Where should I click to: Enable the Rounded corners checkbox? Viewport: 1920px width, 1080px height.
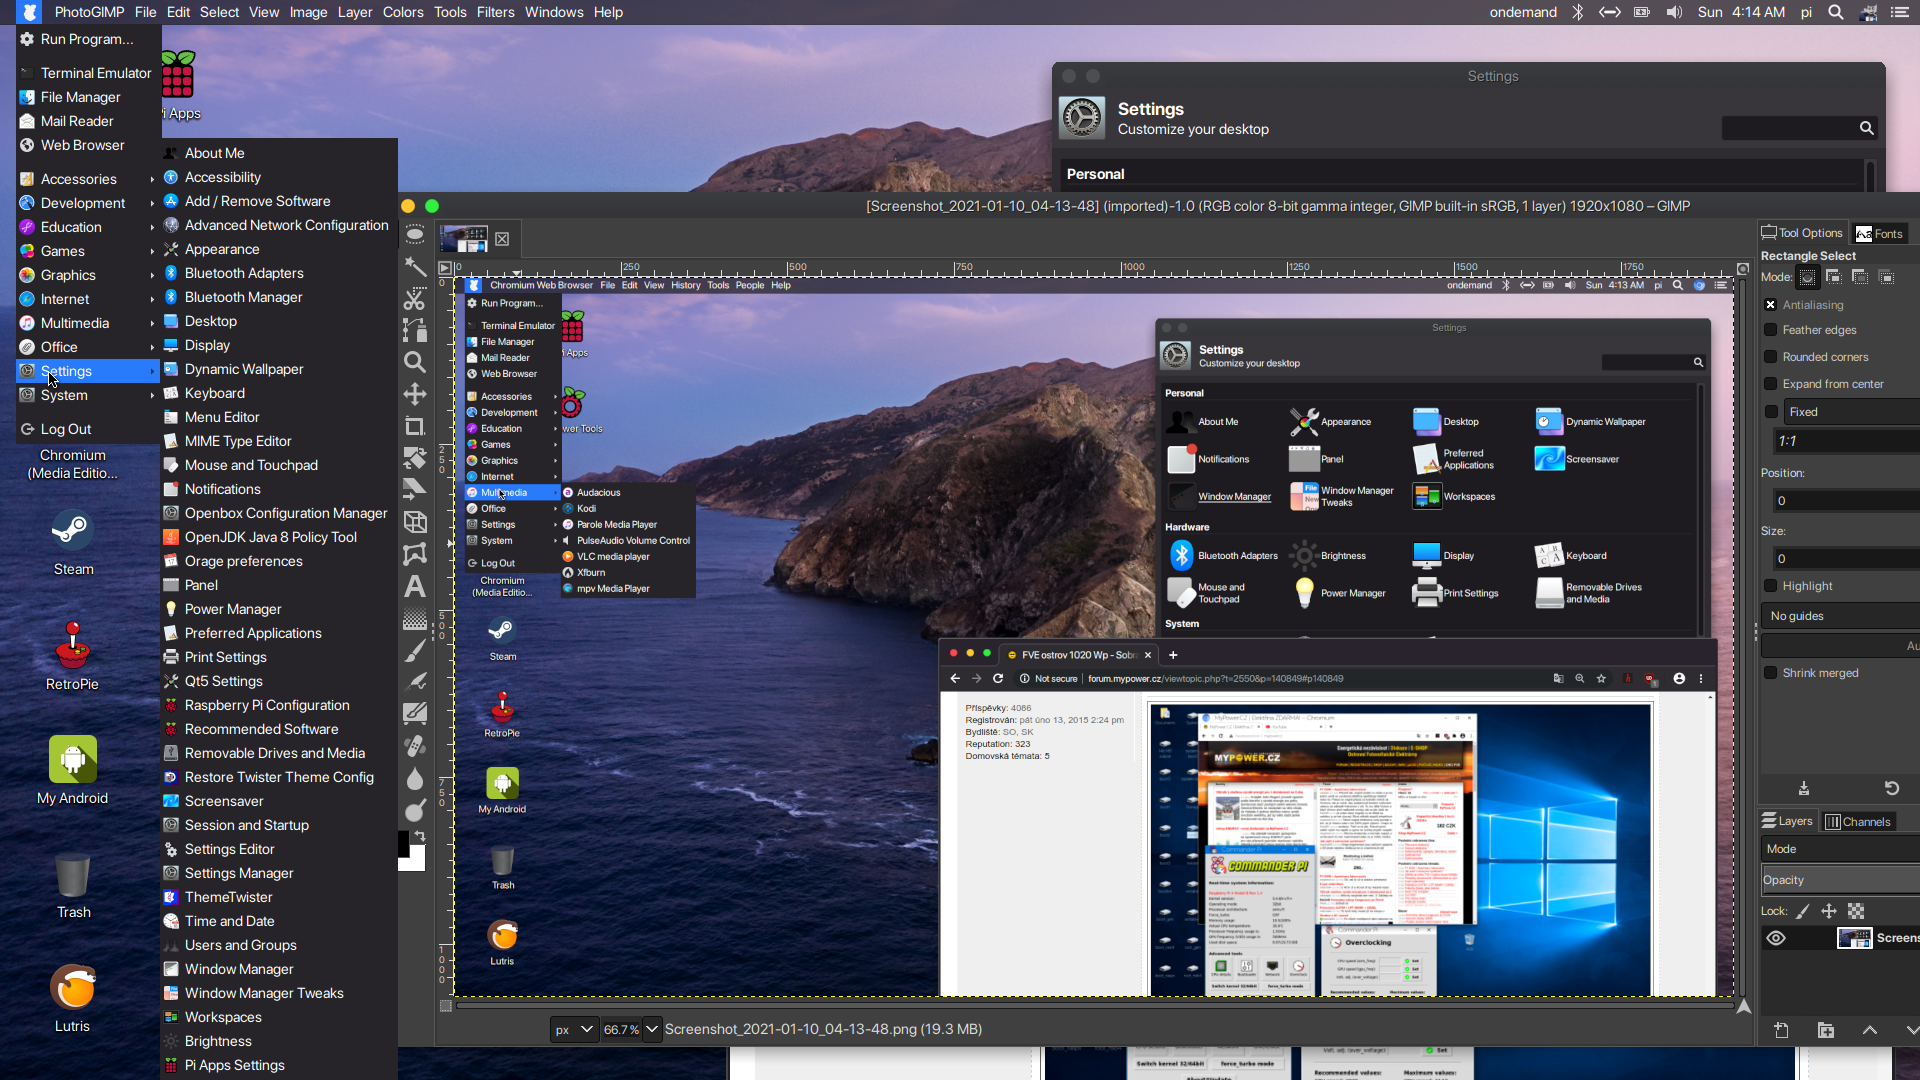[1771, 357]
